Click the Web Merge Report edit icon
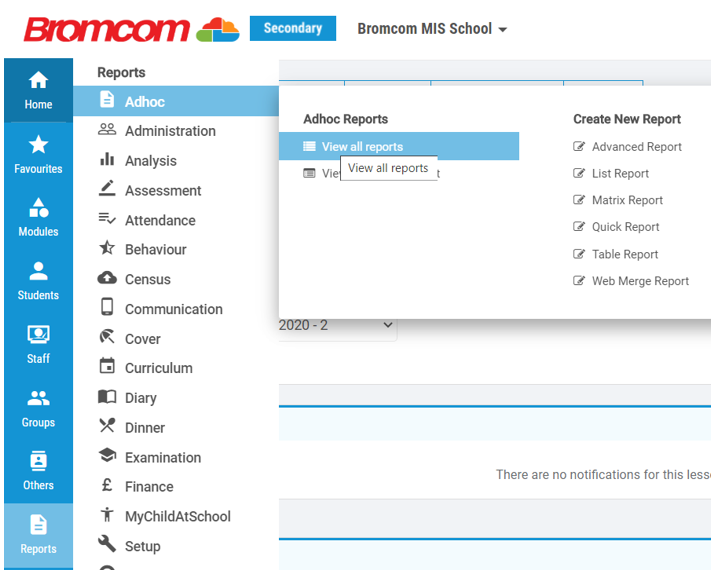Screen dimensions: 711x570 tap(579, 280)
